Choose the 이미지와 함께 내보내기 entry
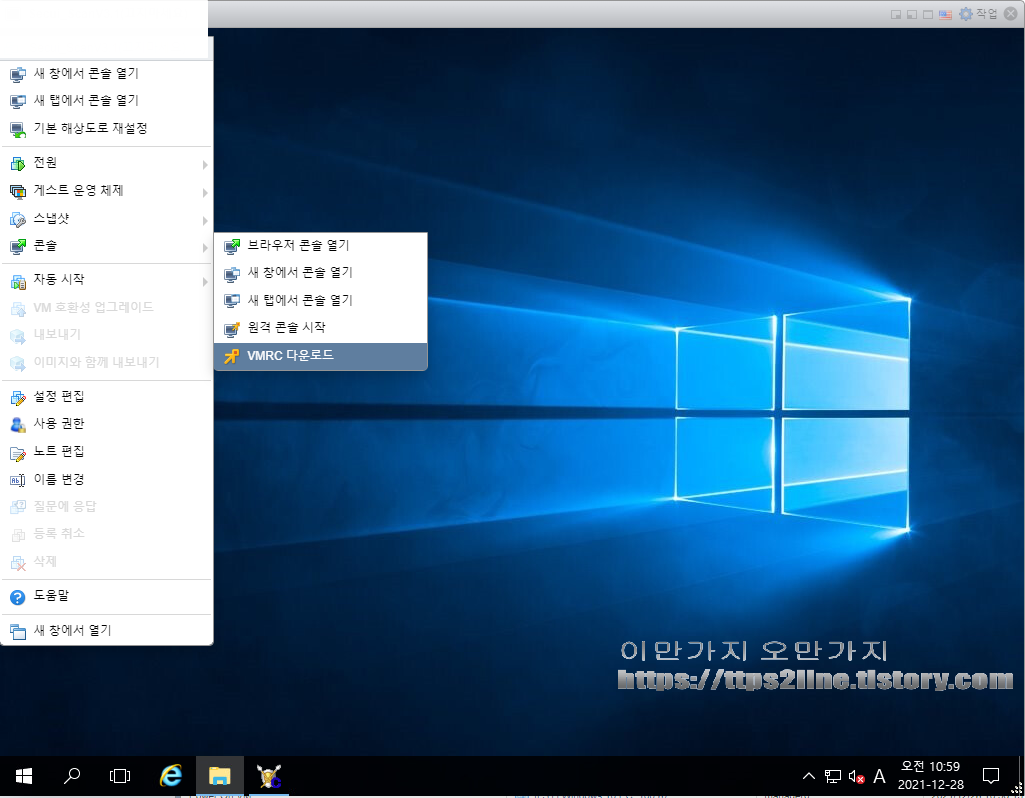The image size is (1025, 798). pos(107,363)
